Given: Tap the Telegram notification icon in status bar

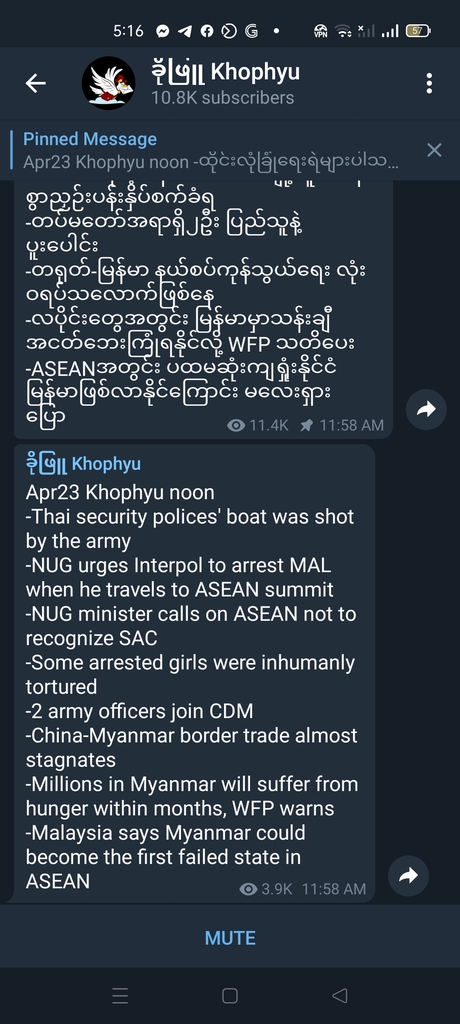Looking at the screenshot, I should (185, 31).
